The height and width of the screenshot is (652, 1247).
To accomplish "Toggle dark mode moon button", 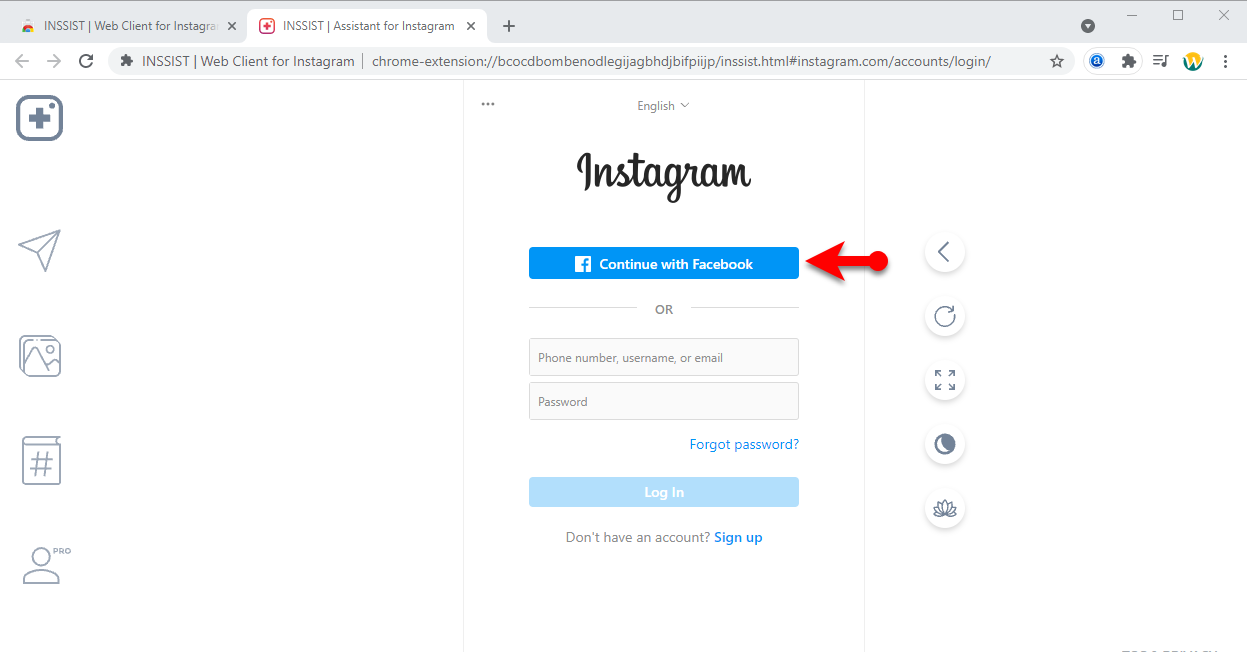I will coord(945,445).
